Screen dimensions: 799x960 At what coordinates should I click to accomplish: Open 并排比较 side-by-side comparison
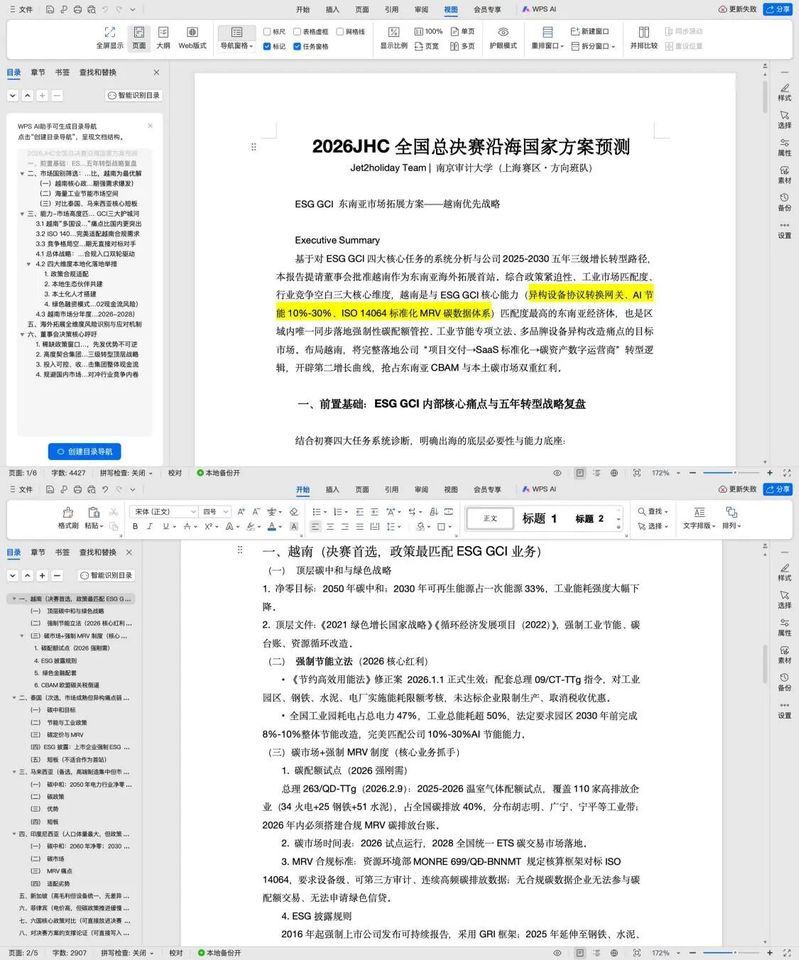(x=643, y=37)
